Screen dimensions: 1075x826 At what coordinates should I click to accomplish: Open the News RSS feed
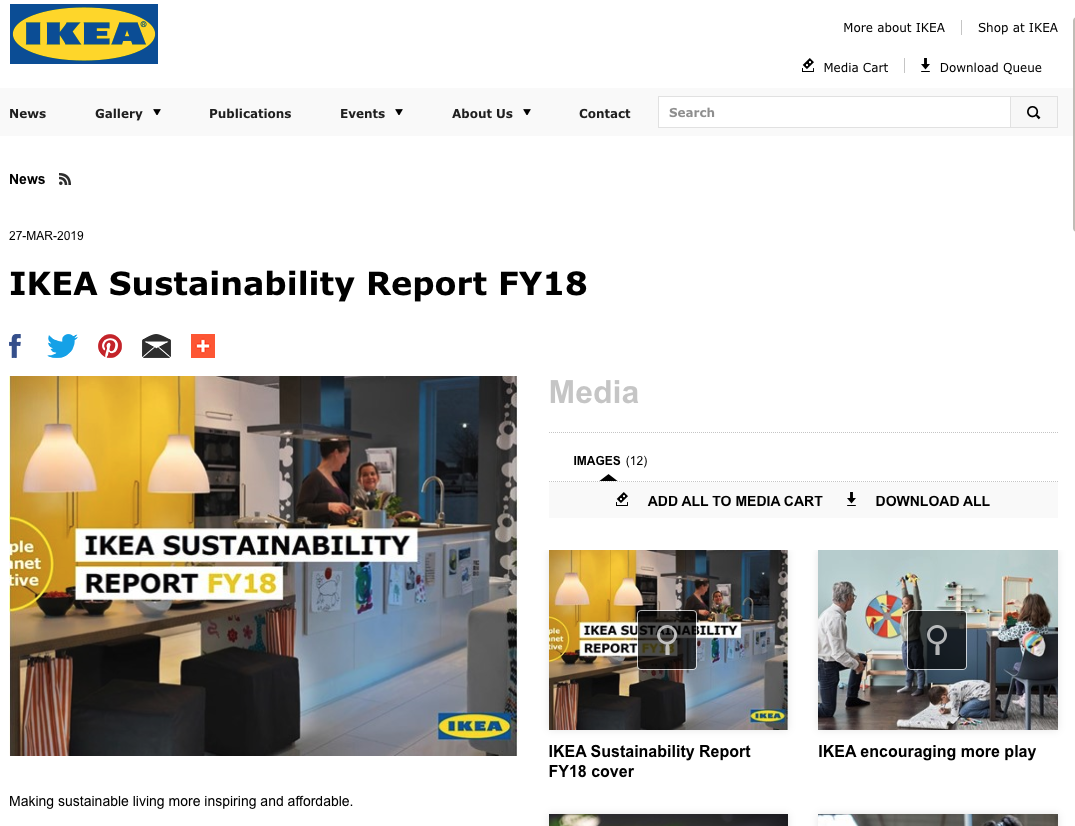click(64, 178)
